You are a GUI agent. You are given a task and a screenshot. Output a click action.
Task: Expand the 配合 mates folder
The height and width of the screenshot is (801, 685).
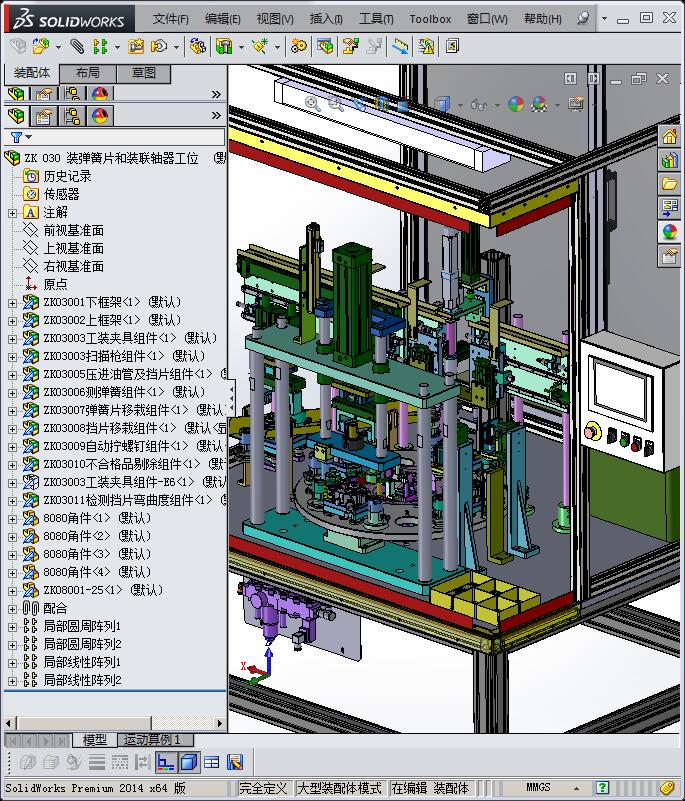(12, 609)
